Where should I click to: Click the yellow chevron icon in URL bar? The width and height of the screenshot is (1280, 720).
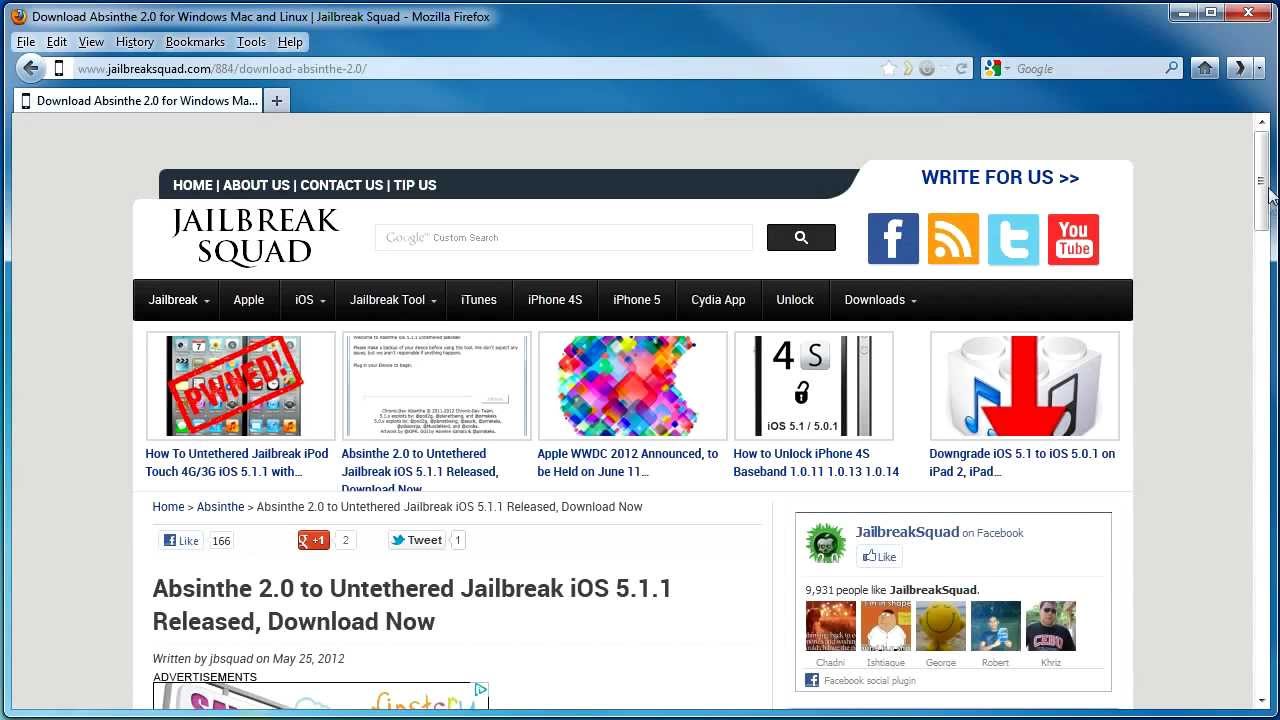tap(908, 68)
